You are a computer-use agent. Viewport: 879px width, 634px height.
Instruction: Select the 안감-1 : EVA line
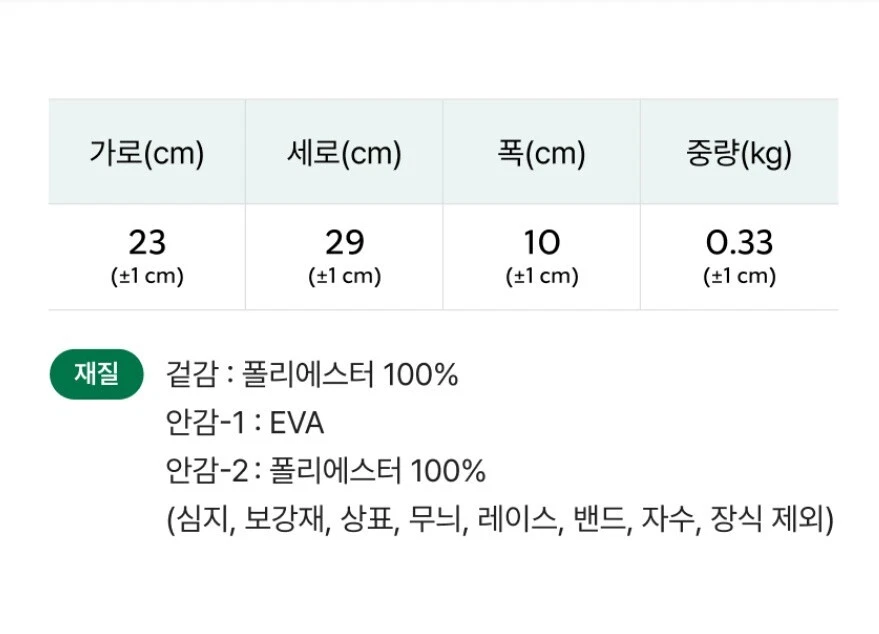pos(245,423)
